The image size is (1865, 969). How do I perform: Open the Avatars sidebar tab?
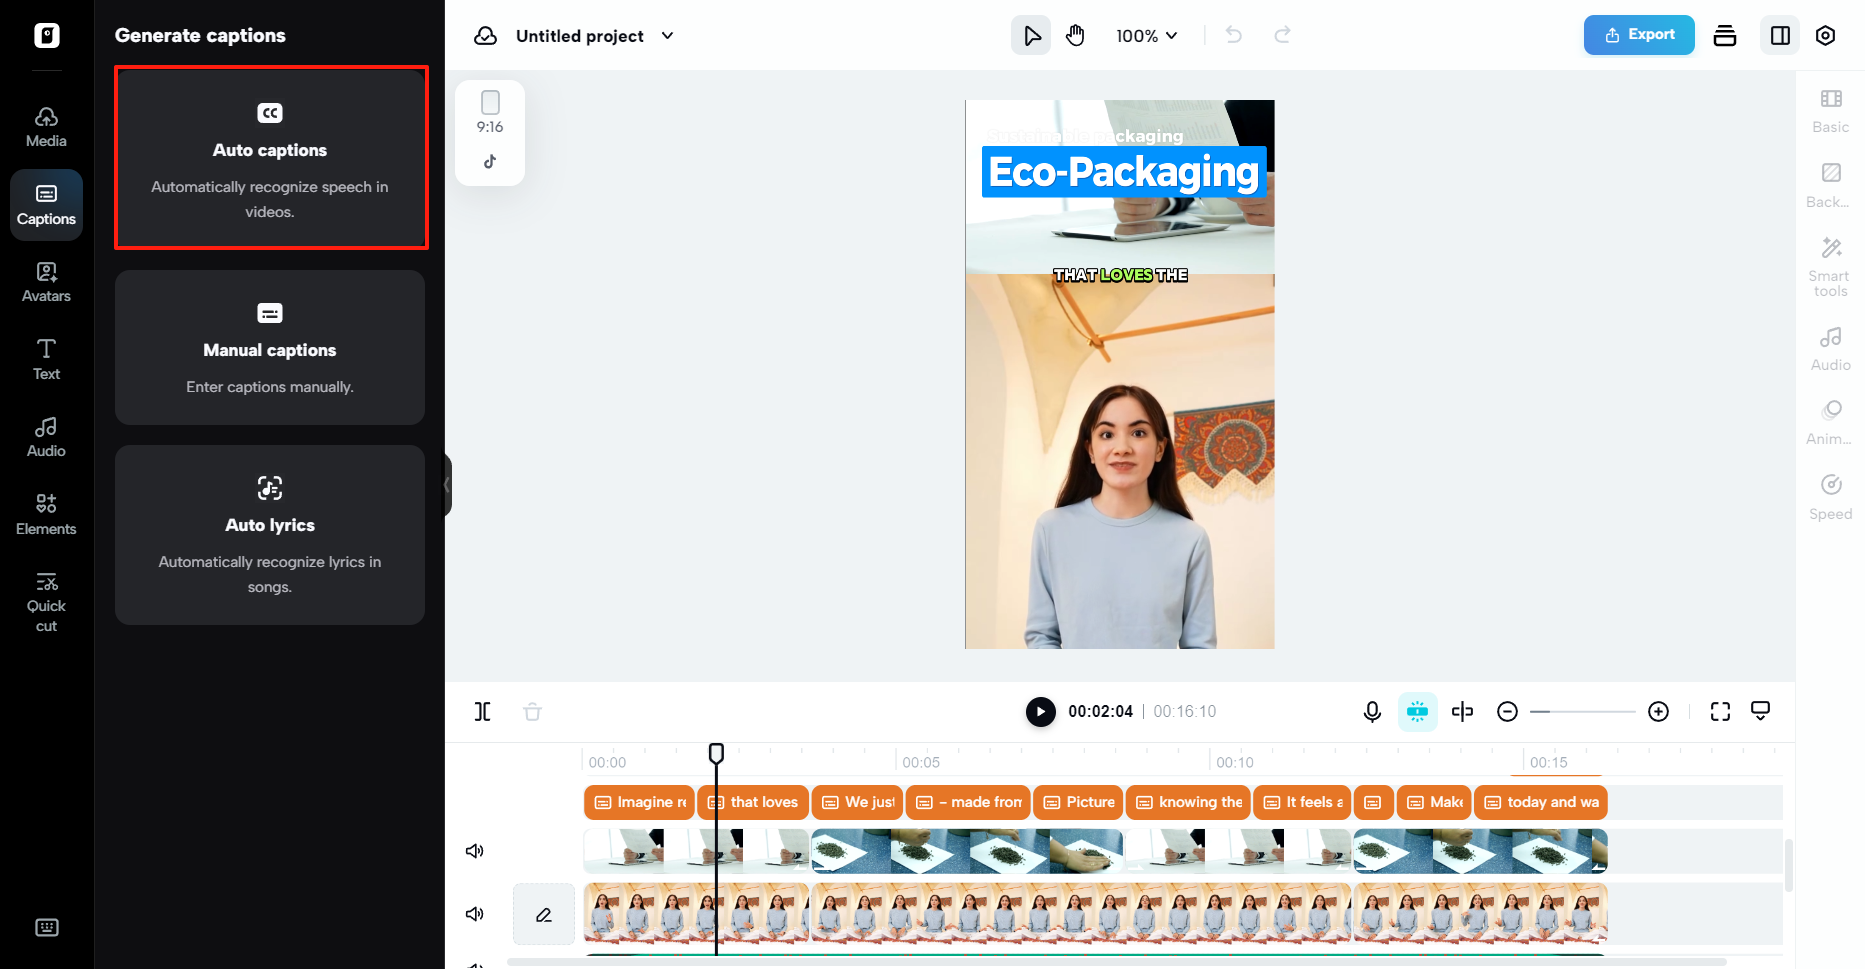[x=46, y=282]
